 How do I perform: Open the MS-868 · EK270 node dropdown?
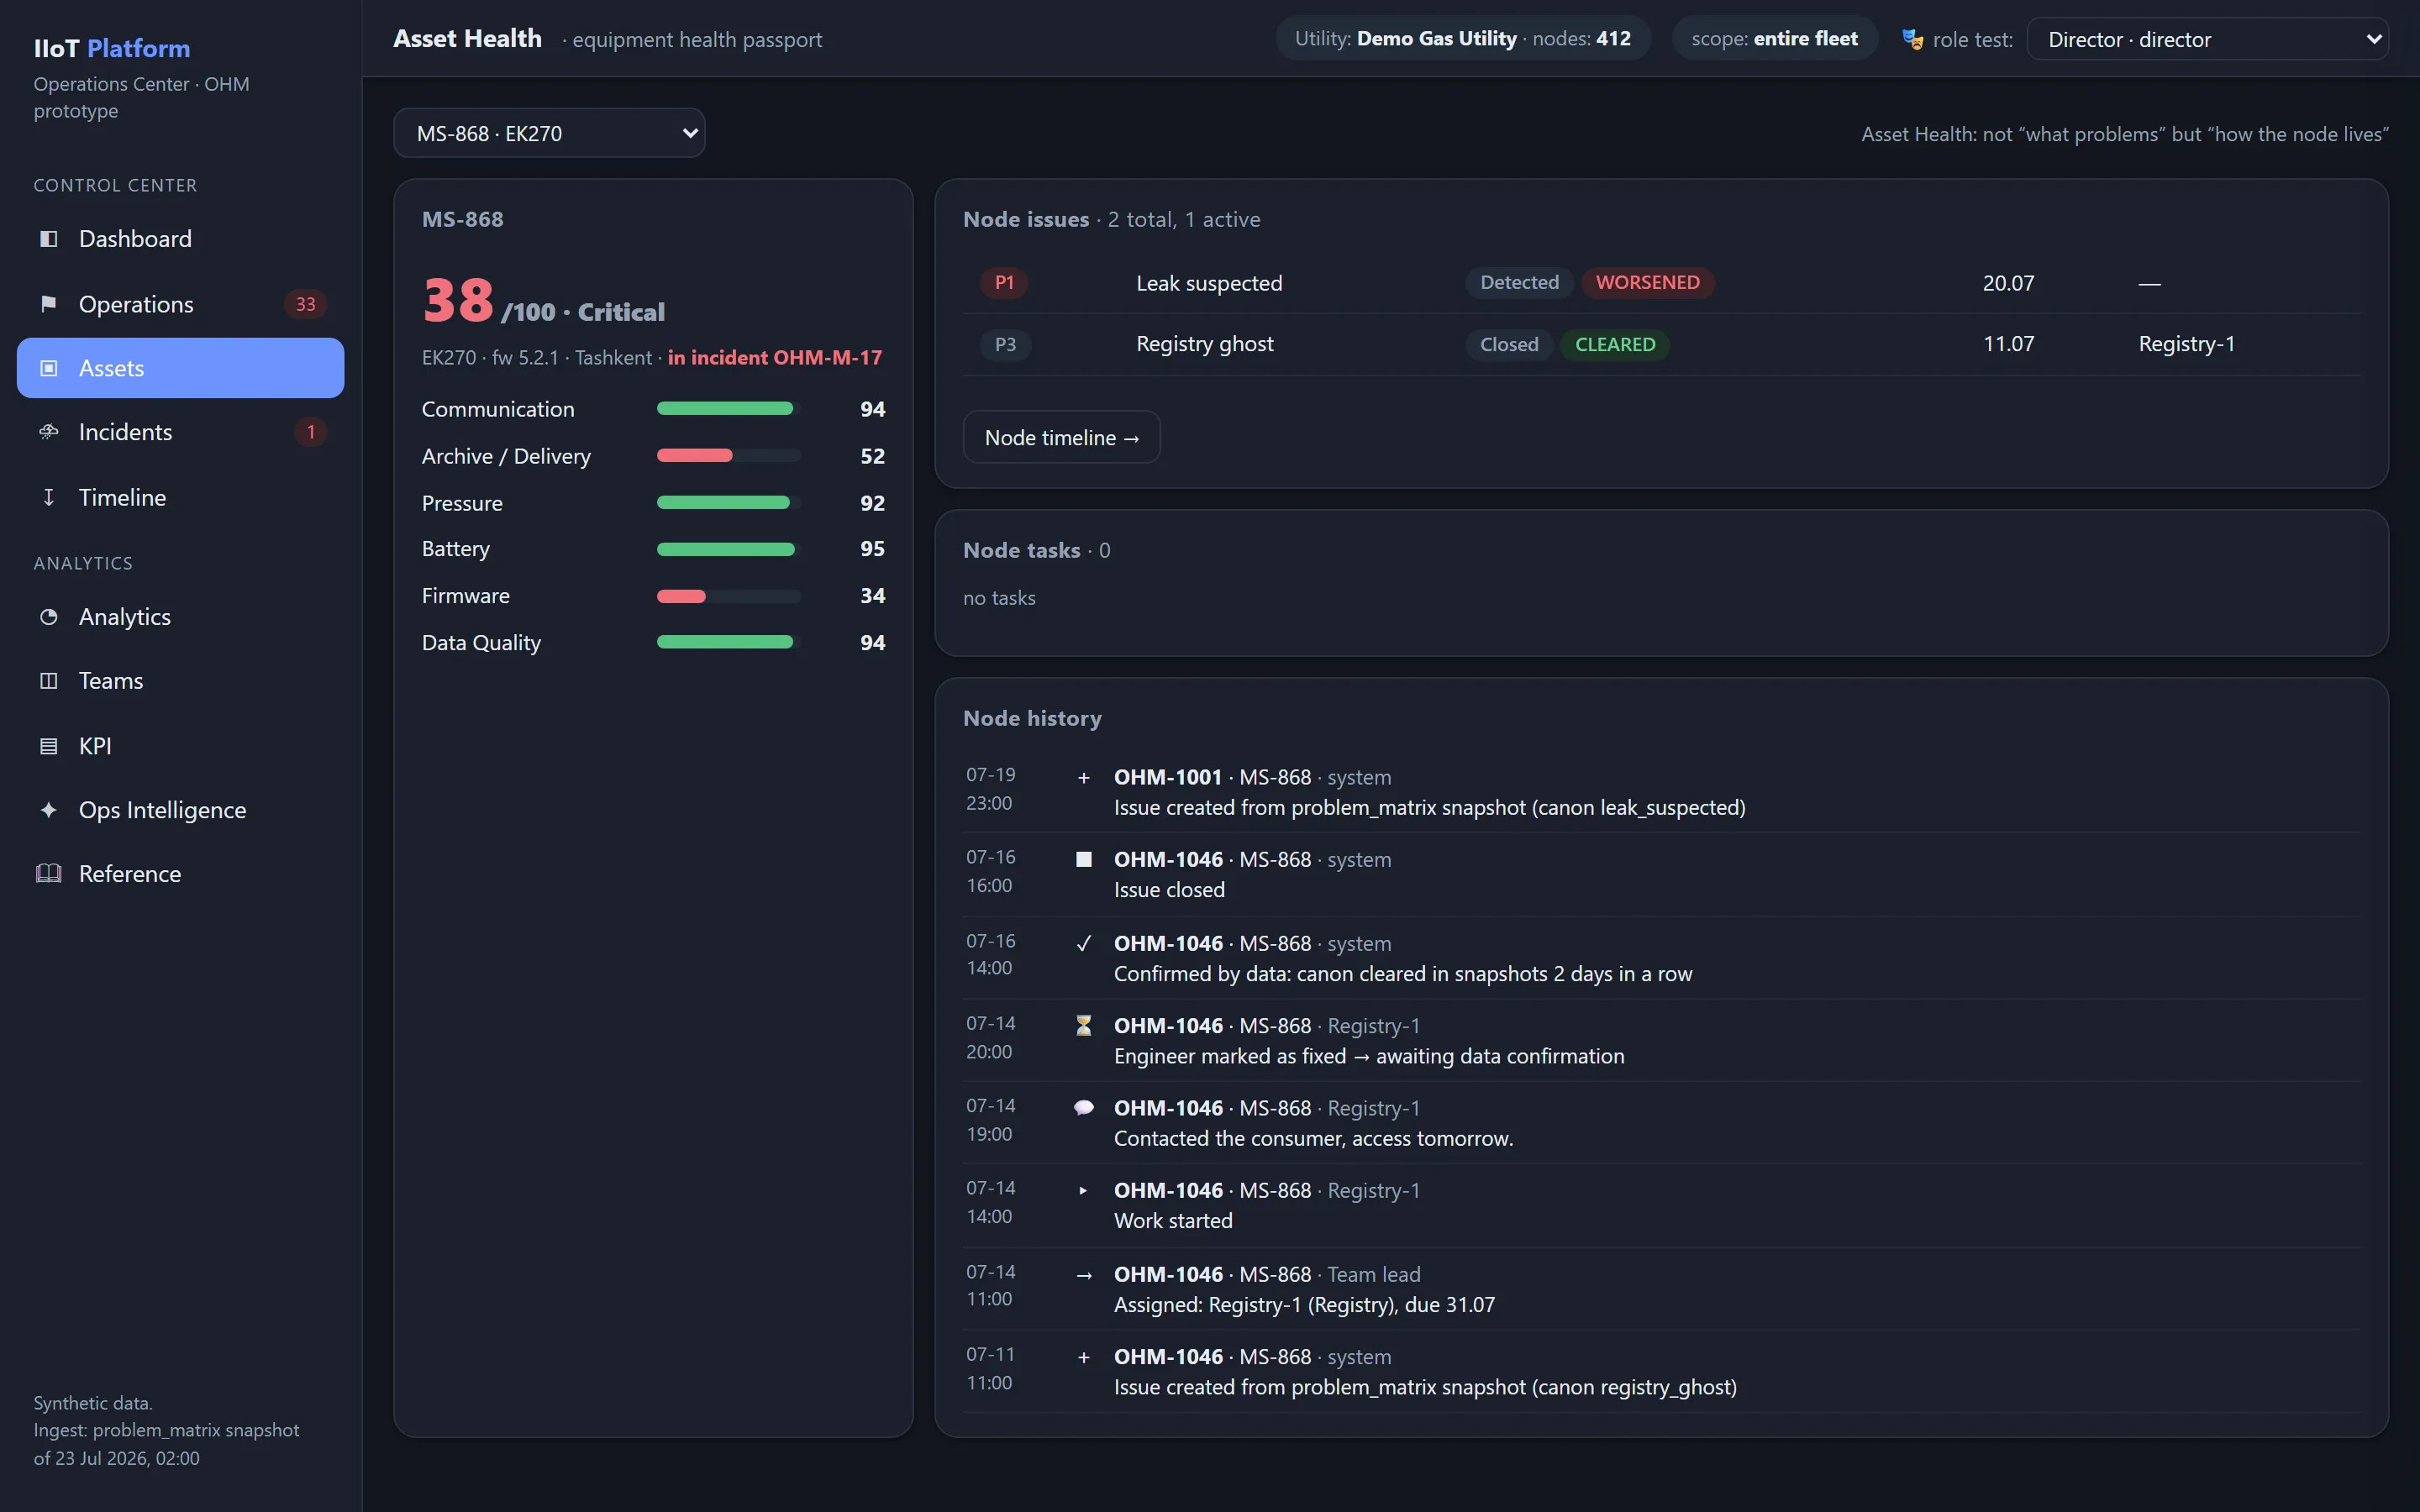[x=549, y=133]
